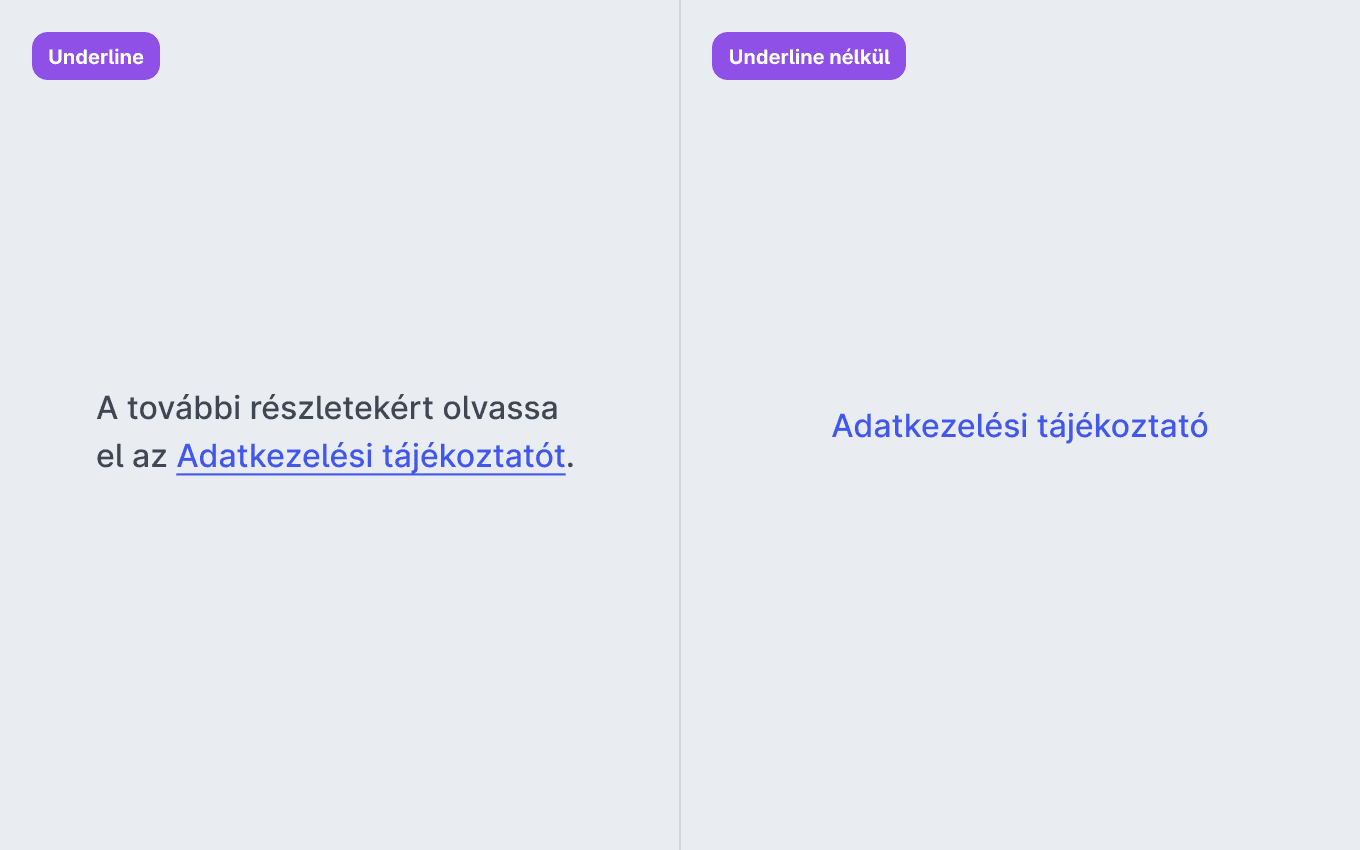This screenshot has width=1360, height=850.
Task: Click the vertical divider between panels
Action: (680, 425)
